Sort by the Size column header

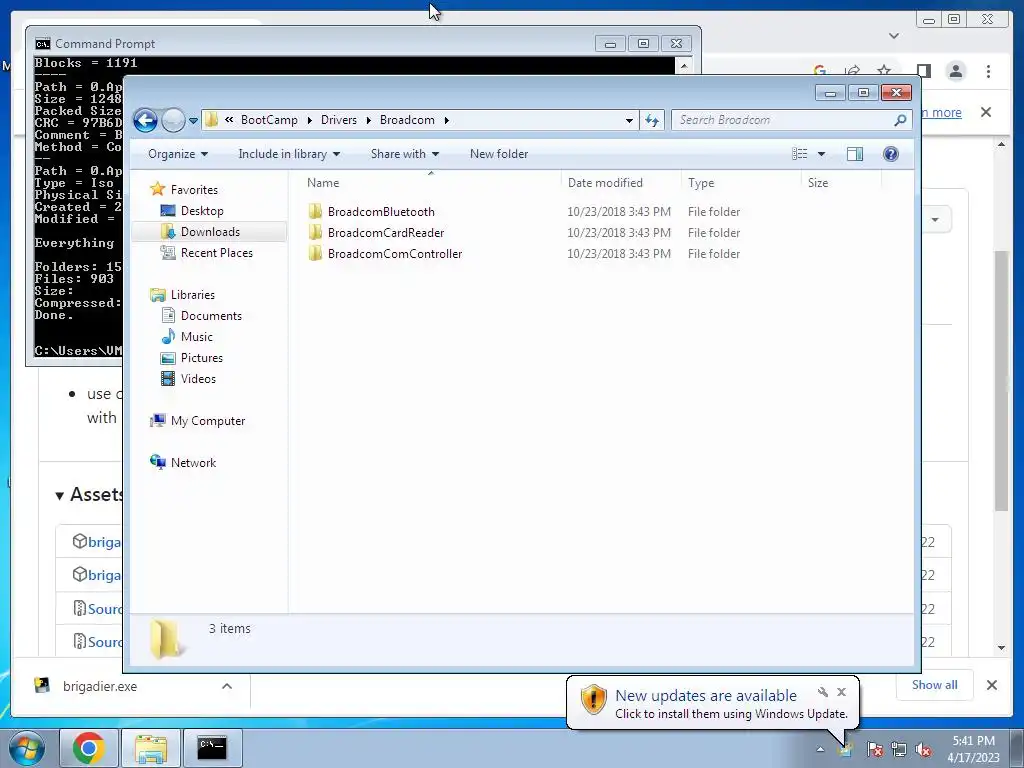coord(841,184)
